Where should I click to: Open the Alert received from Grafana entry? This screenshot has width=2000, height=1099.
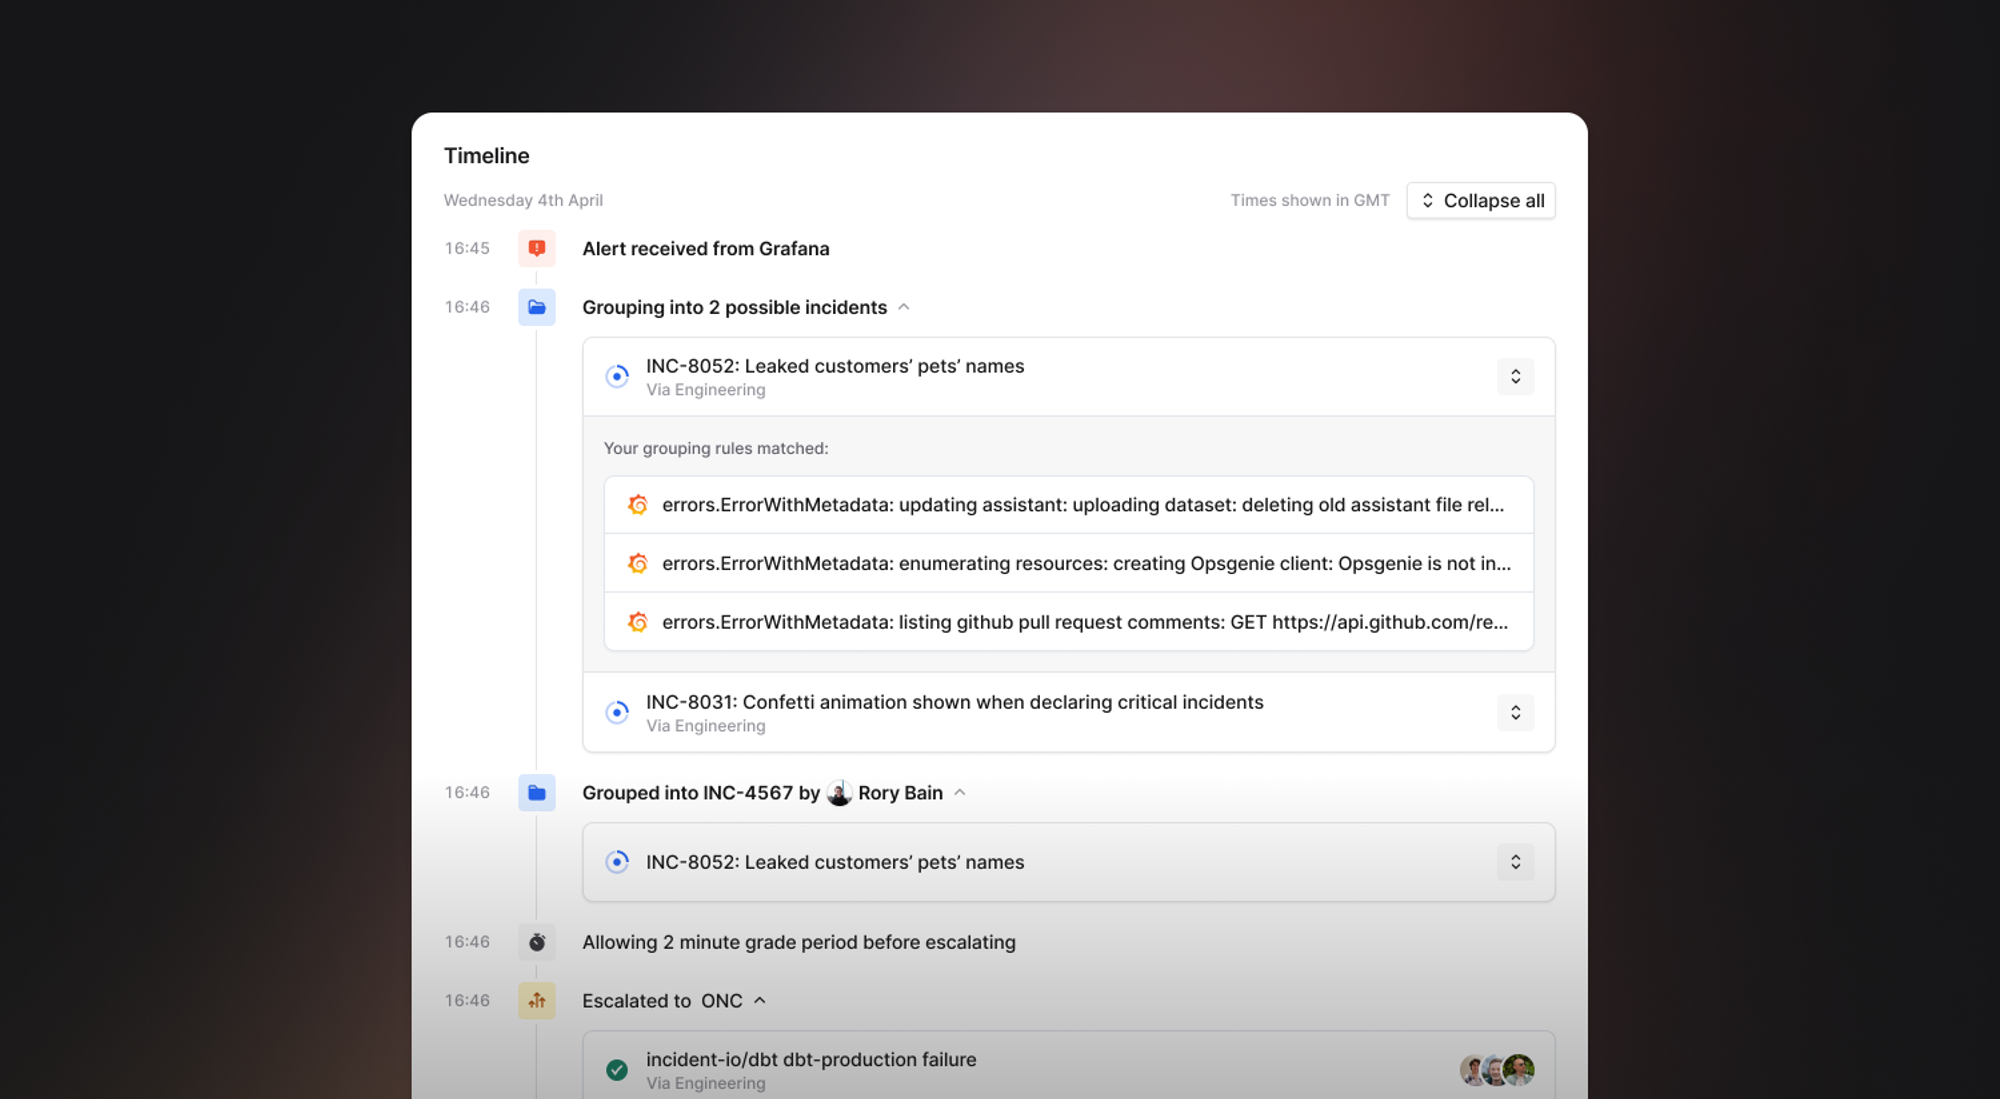click(705, 249)
